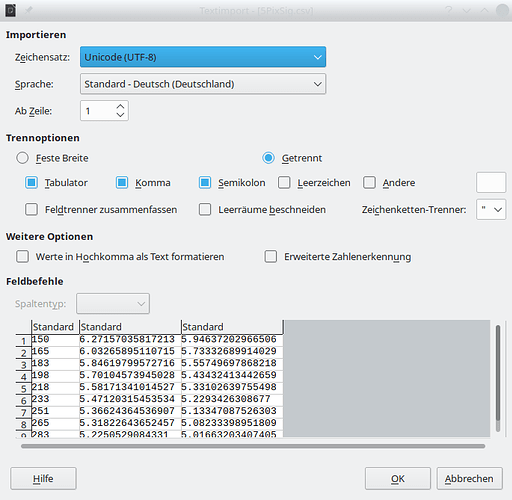Click the vertical scrollbar of the preview table
This screenshot has width=512, height=500.
pos(498,378)
